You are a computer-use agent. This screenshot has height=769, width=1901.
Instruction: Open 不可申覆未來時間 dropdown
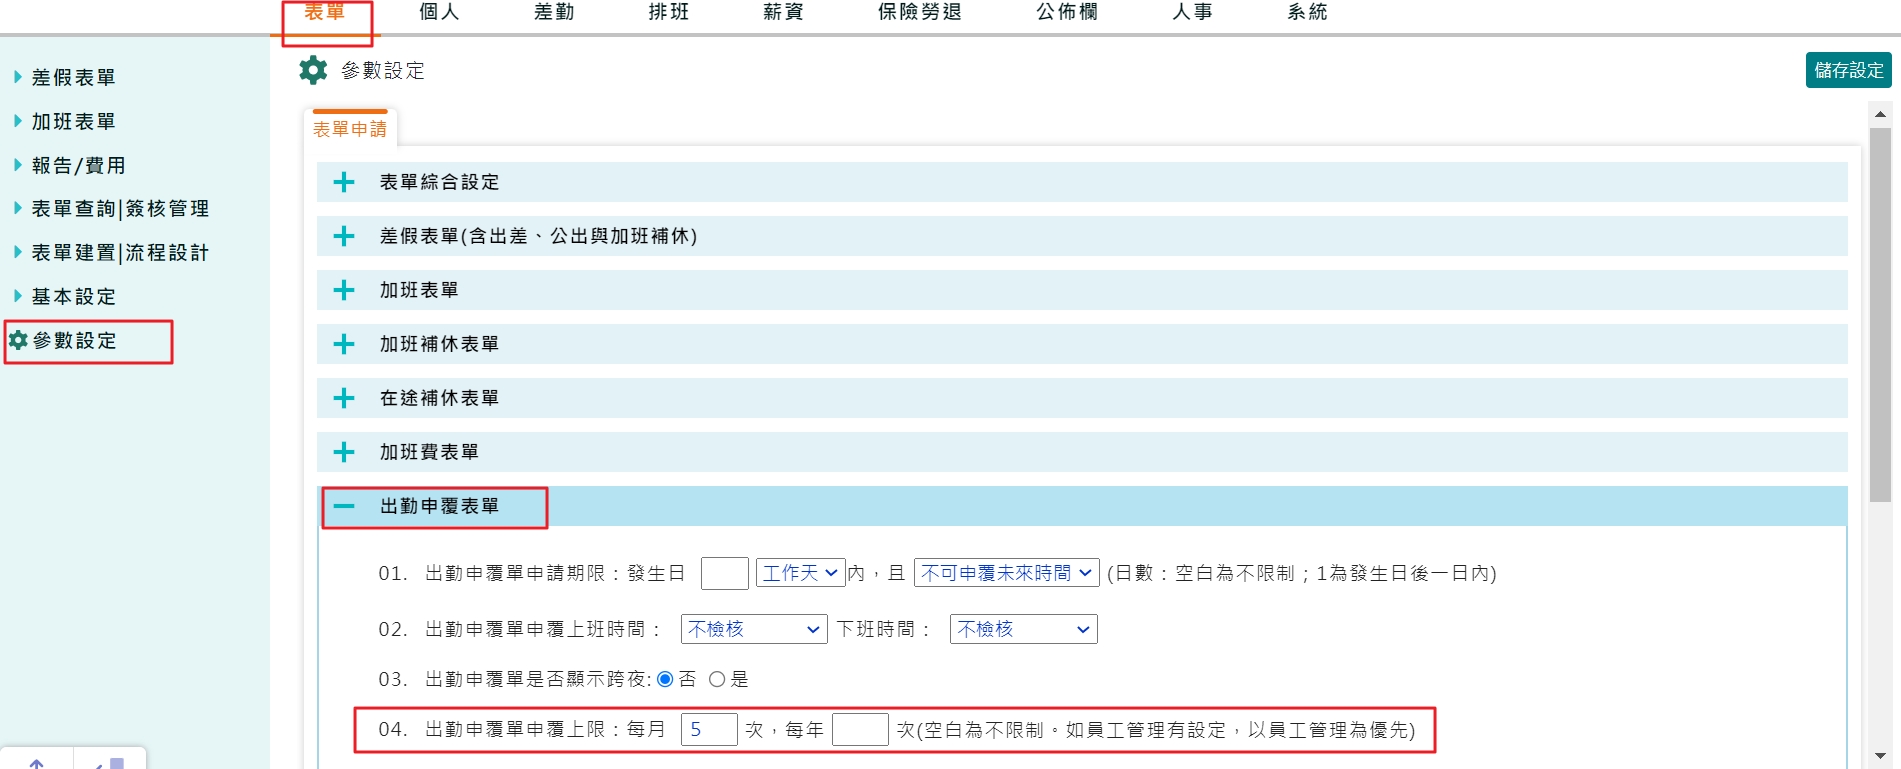click(x=1006, y=573)
